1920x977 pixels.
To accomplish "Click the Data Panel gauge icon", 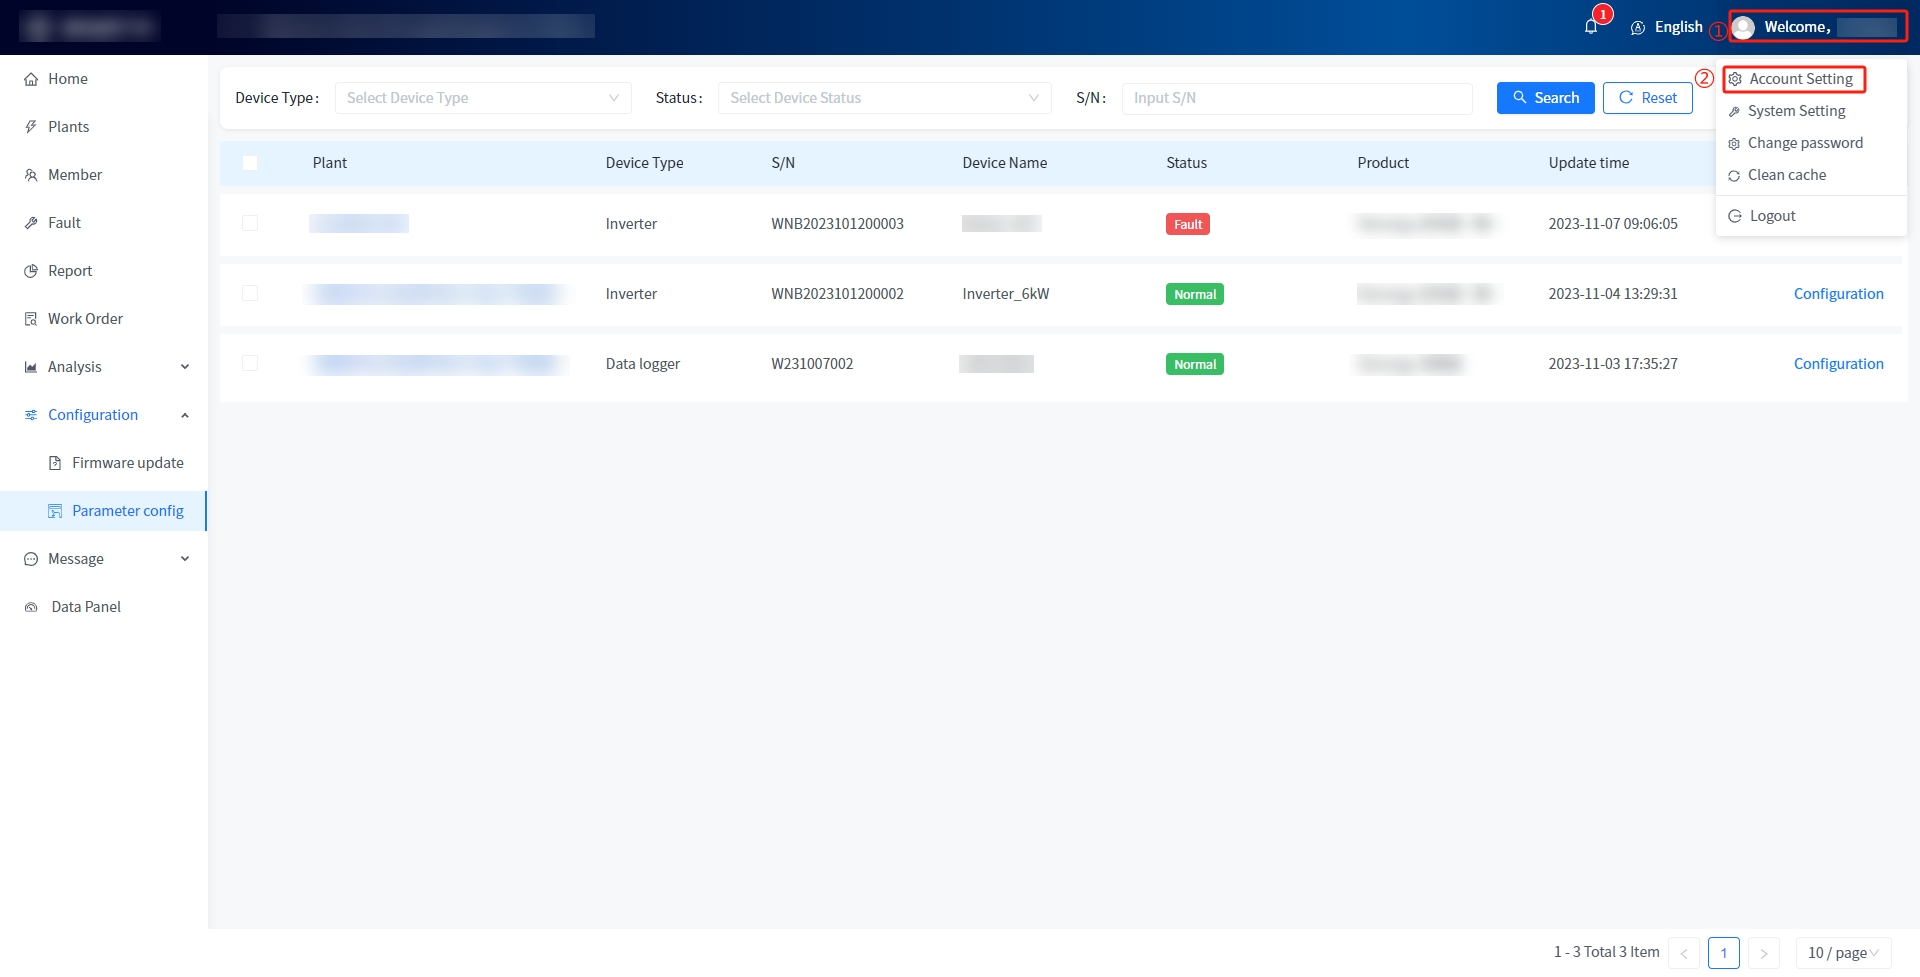I will (31, 607).
